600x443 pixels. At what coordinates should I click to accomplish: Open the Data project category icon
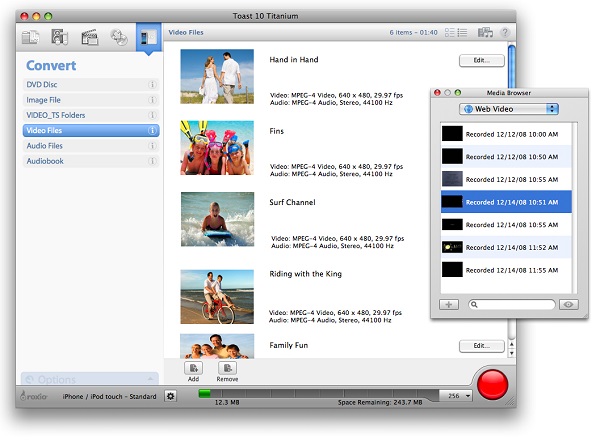30,38
